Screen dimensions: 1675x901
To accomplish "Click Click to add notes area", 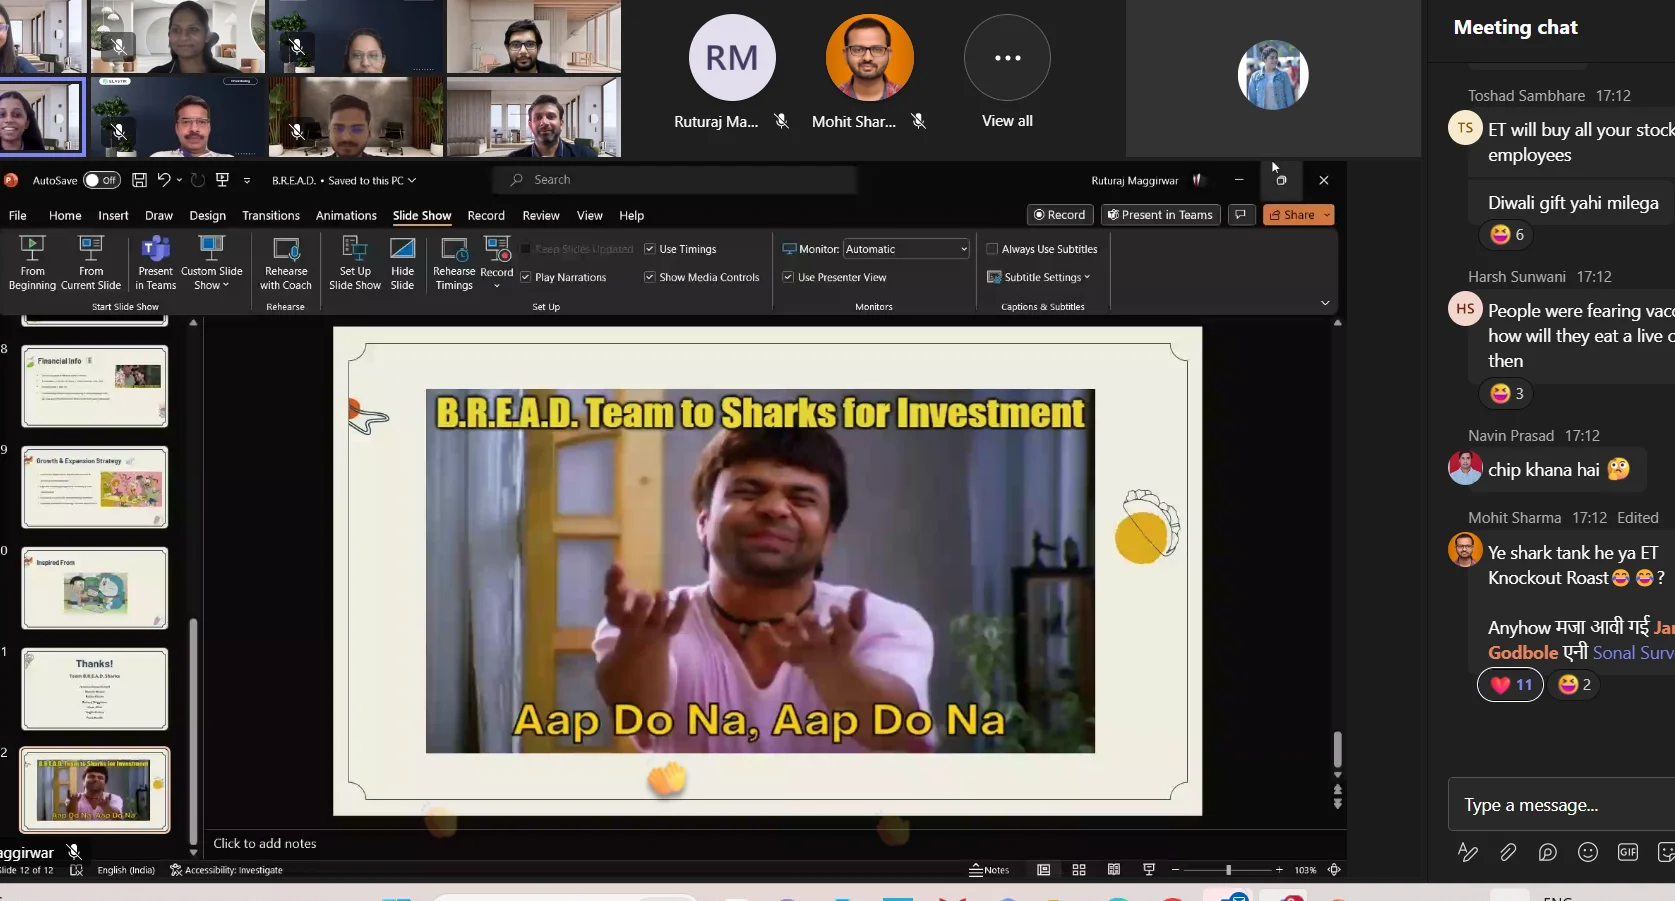I will coord(265,843).
